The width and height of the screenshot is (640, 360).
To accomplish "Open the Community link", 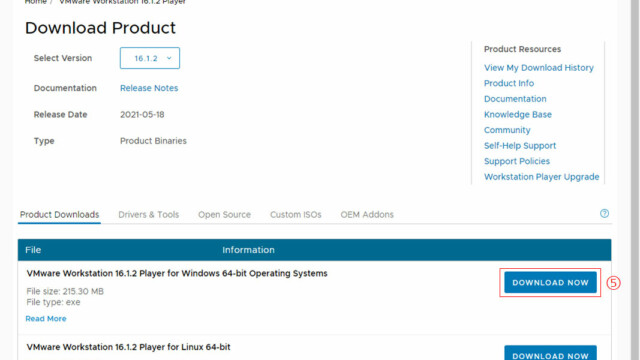I will 507,130.
